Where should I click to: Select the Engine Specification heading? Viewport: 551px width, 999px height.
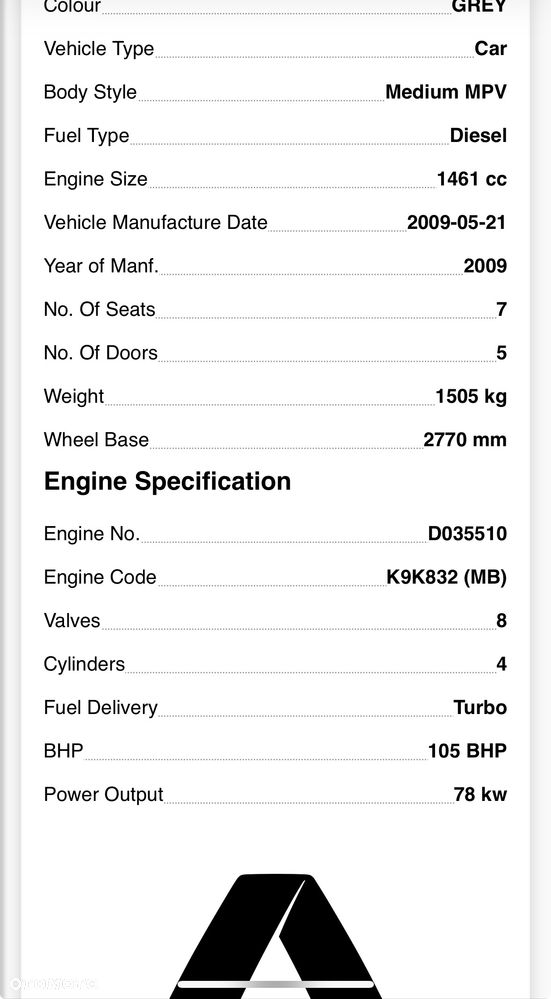(x=168, y=481)
